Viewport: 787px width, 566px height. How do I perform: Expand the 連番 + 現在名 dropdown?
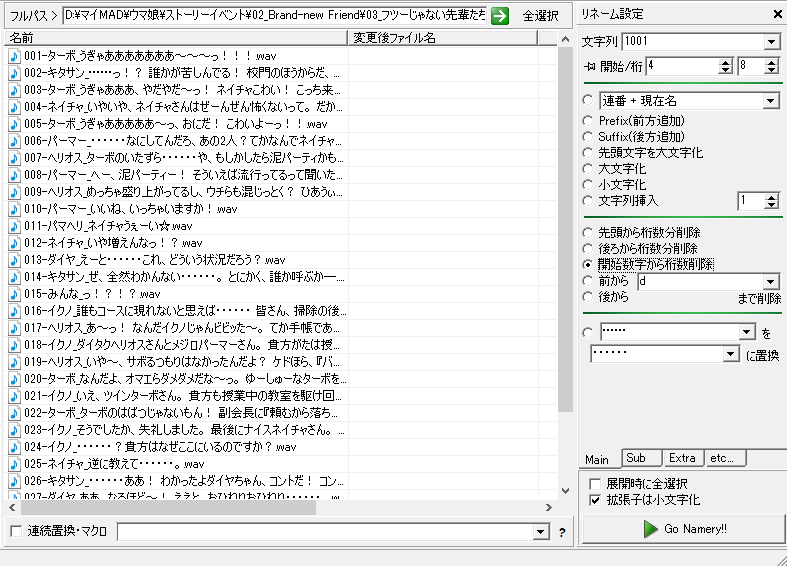[770, 101]
